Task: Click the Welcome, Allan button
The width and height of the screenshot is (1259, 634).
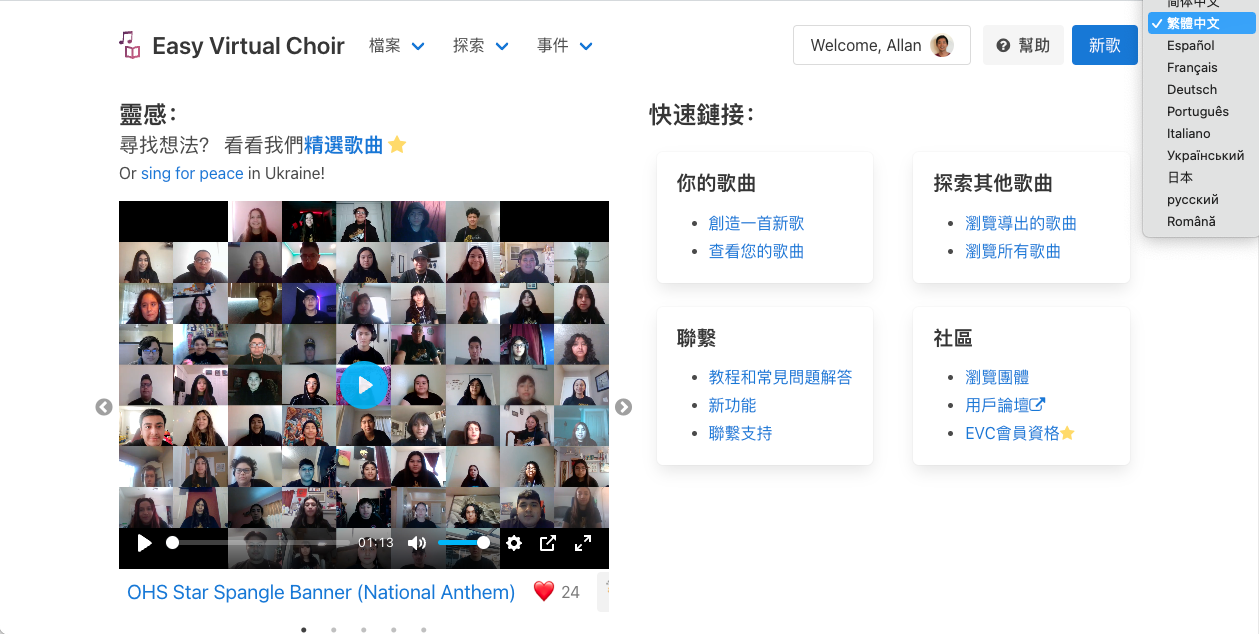Action: [x=881, y=45]
